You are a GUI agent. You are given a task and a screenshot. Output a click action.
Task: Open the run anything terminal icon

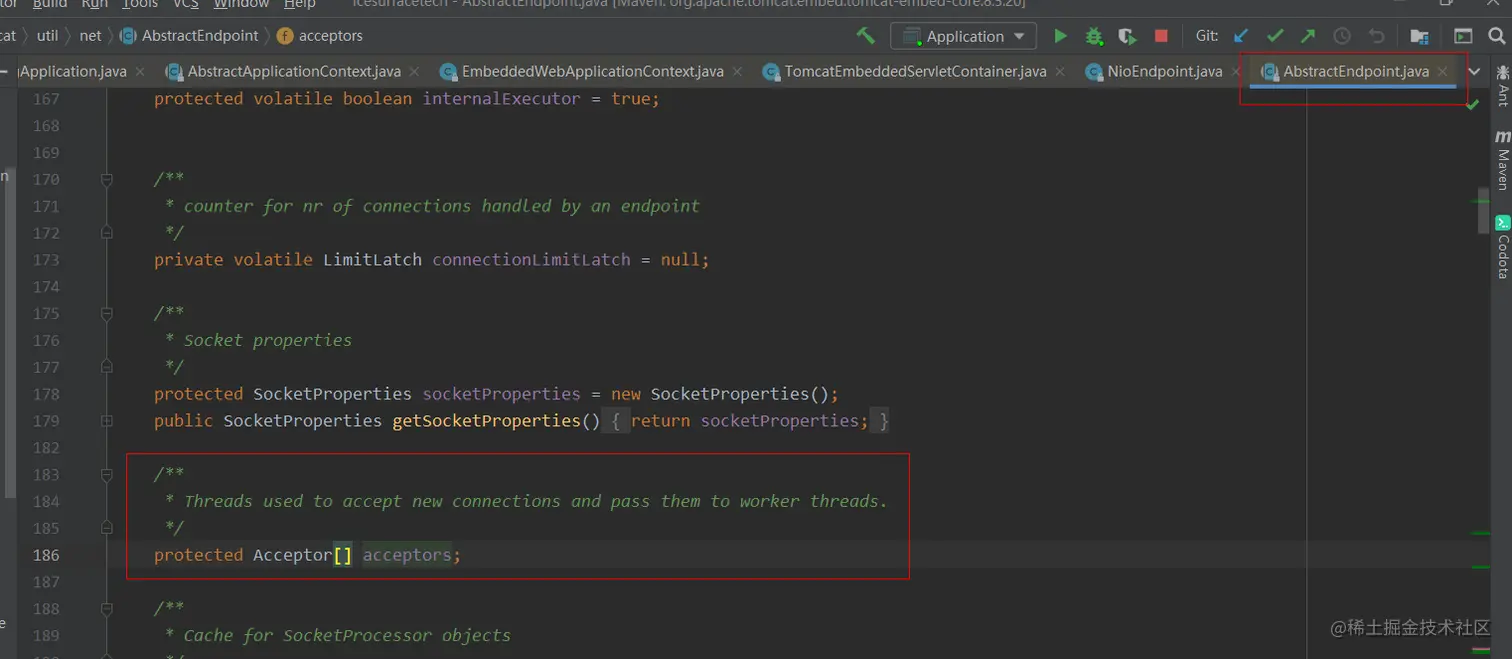coord(1463,36)
